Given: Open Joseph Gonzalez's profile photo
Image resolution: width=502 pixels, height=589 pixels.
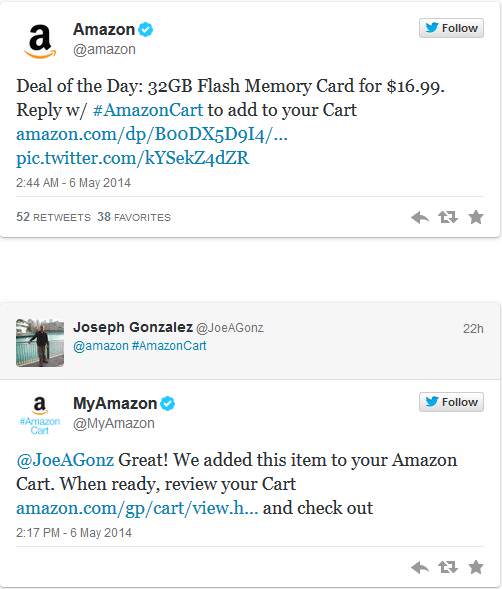Looking at the screenshot, I should 40,343.
